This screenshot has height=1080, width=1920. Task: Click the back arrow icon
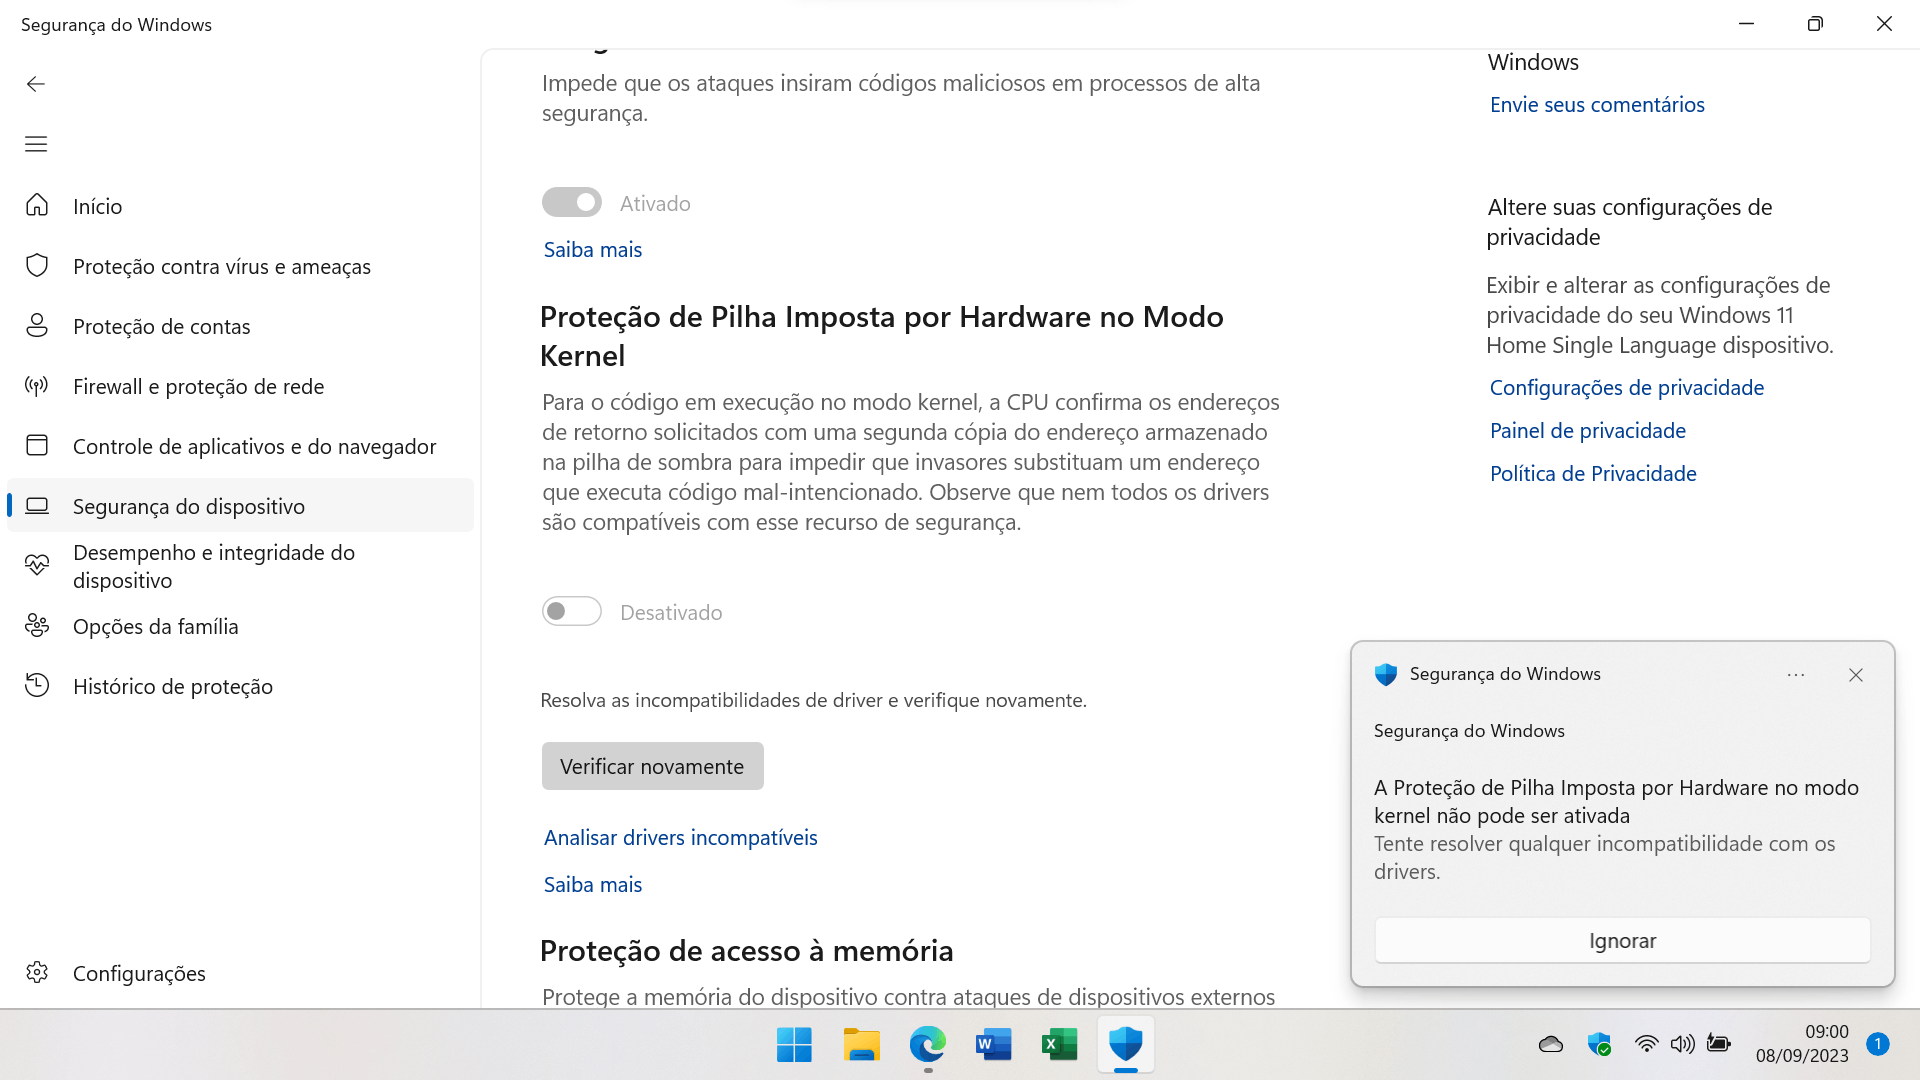(x=36, y=84)
